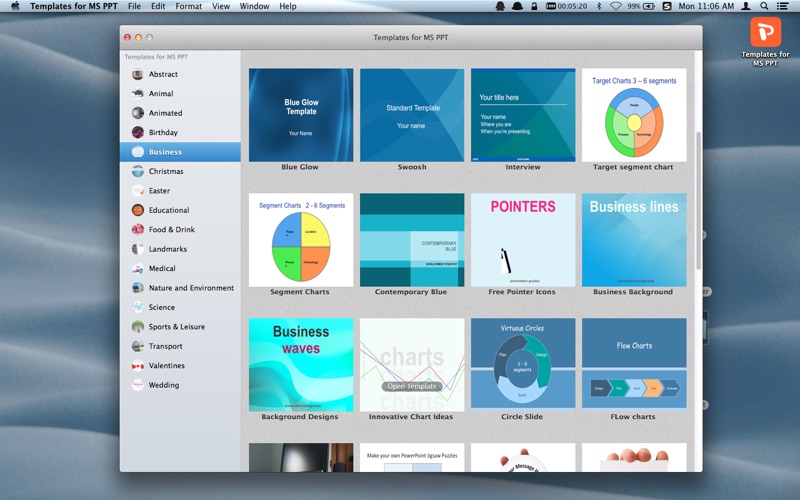Screen dimensions: 800x500
Task: Click the Sports & Leisure icon
Action: tap(138, 327)
